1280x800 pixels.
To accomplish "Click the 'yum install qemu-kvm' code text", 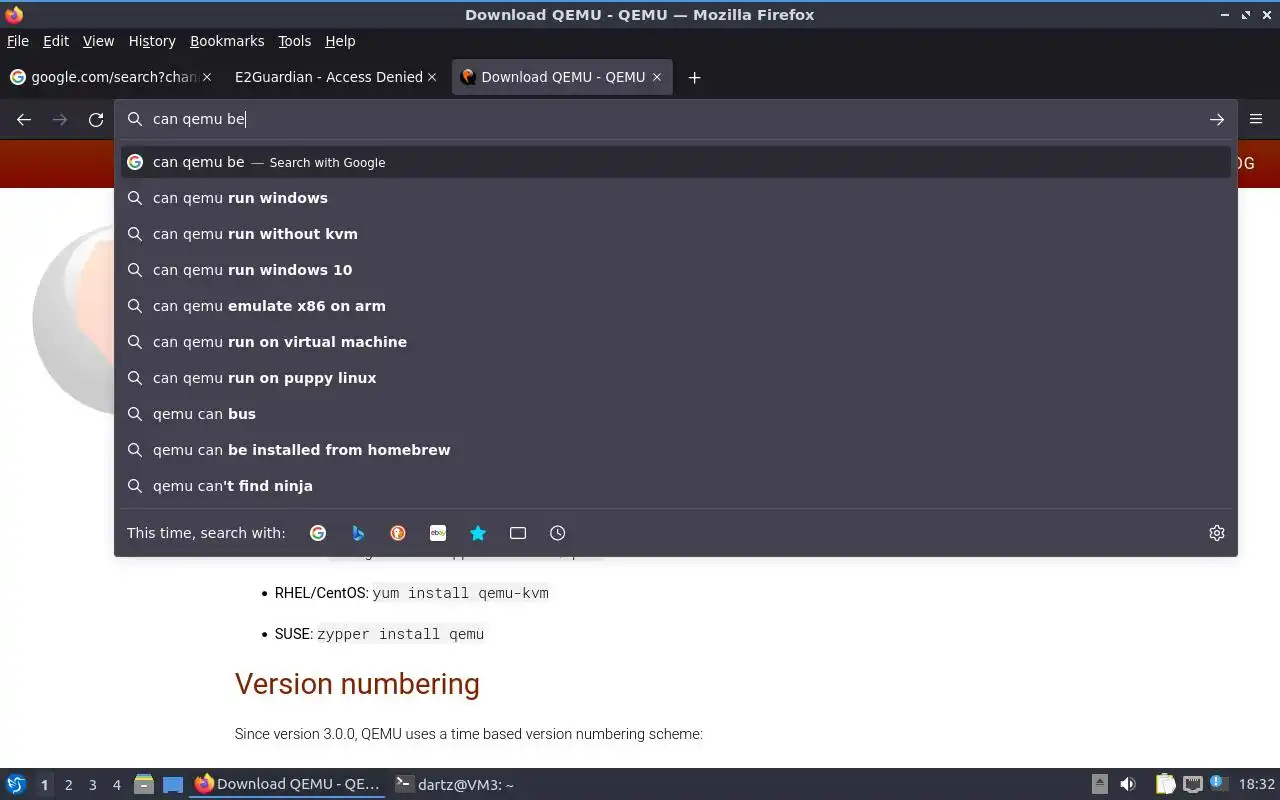I will coord(460,593).
